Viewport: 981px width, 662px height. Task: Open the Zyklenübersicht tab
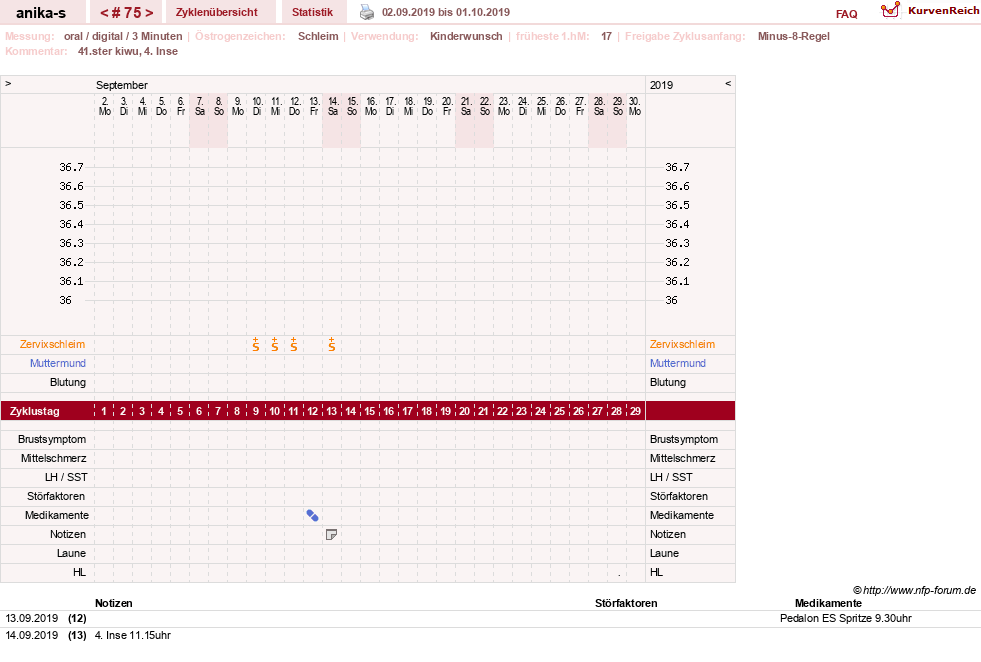click(216, 13)
